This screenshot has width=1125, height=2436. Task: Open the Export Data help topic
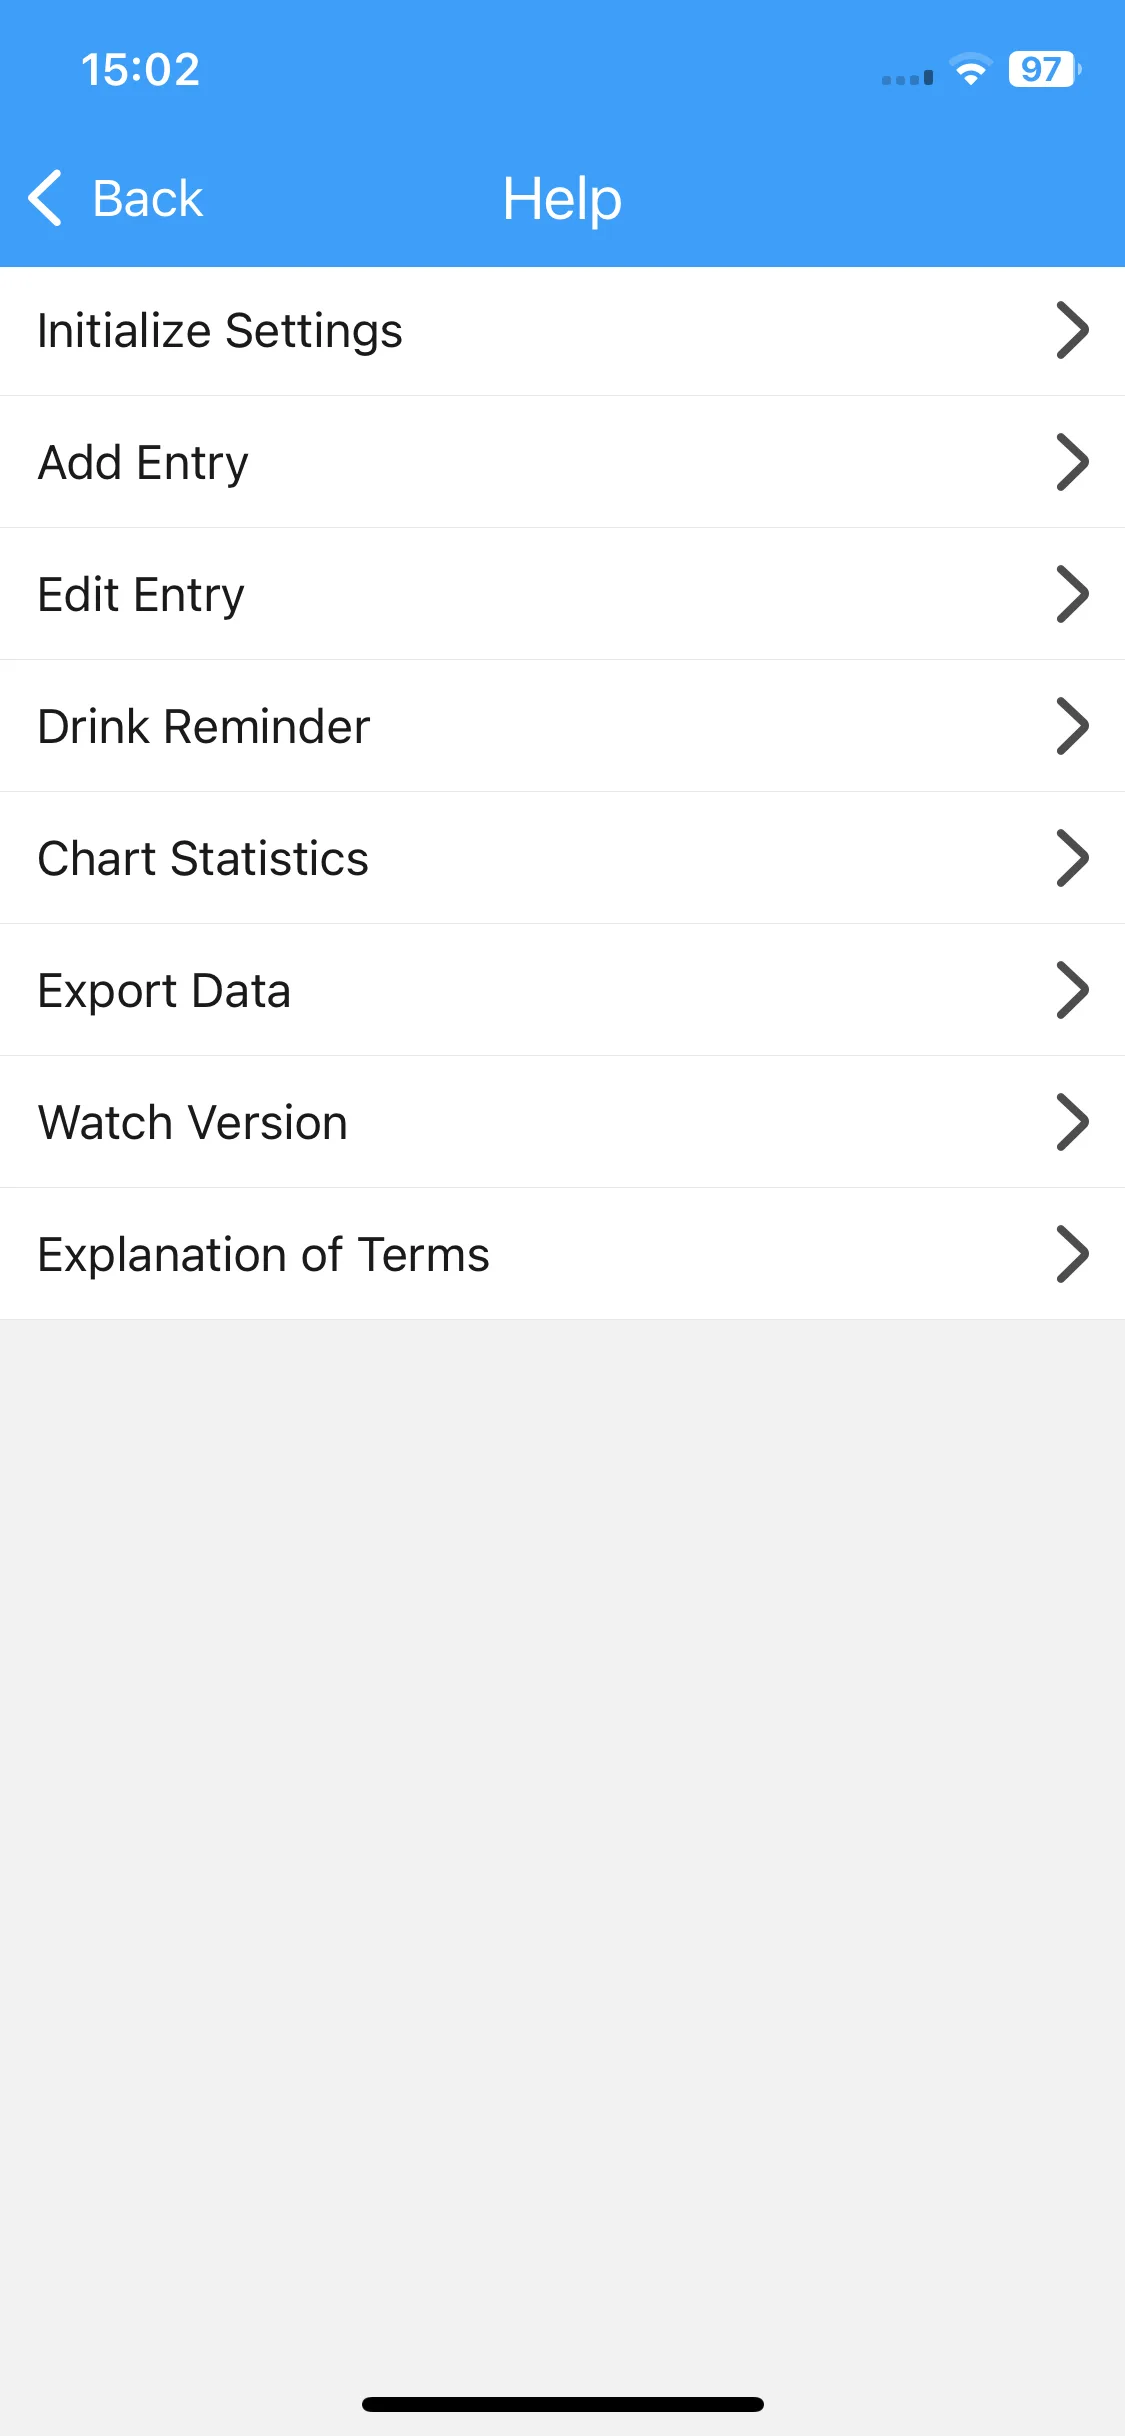coord(562,990)
